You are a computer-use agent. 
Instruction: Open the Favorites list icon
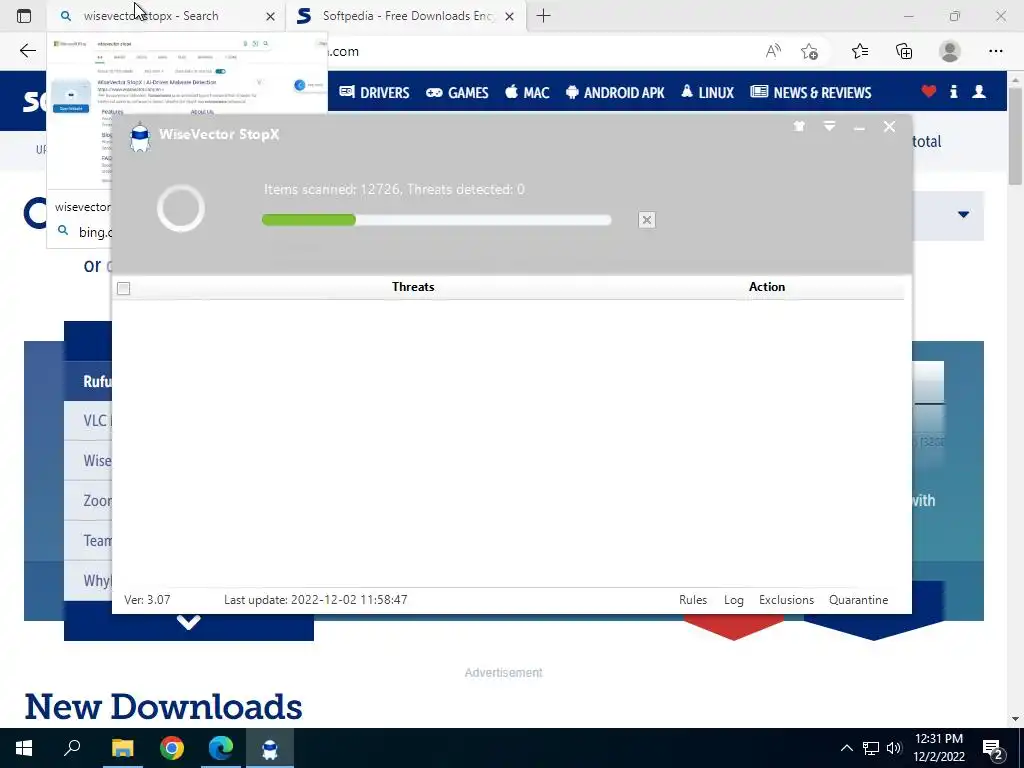click(x=860, y=51)
